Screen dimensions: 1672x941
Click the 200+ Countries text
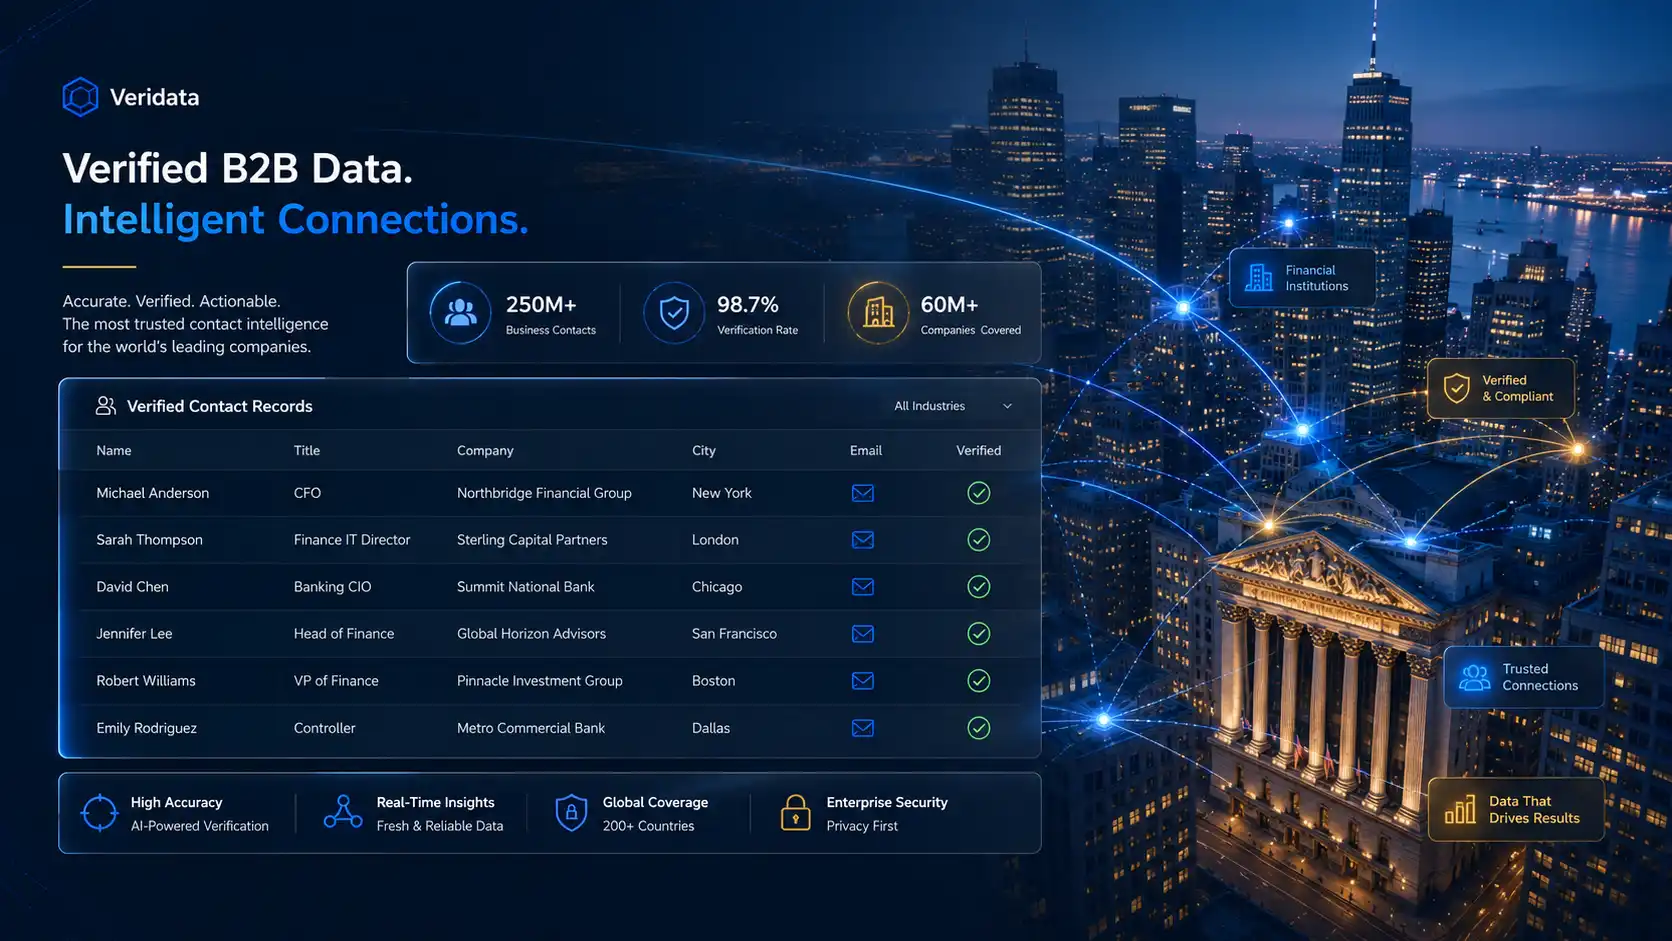pyautogui.click(x=648, y=826)
